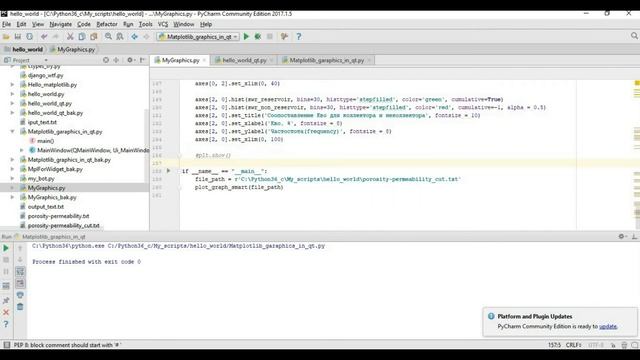Expand MainWindow class node in tree
This screenshot has width=640, height=360.
tap(22, 150)
